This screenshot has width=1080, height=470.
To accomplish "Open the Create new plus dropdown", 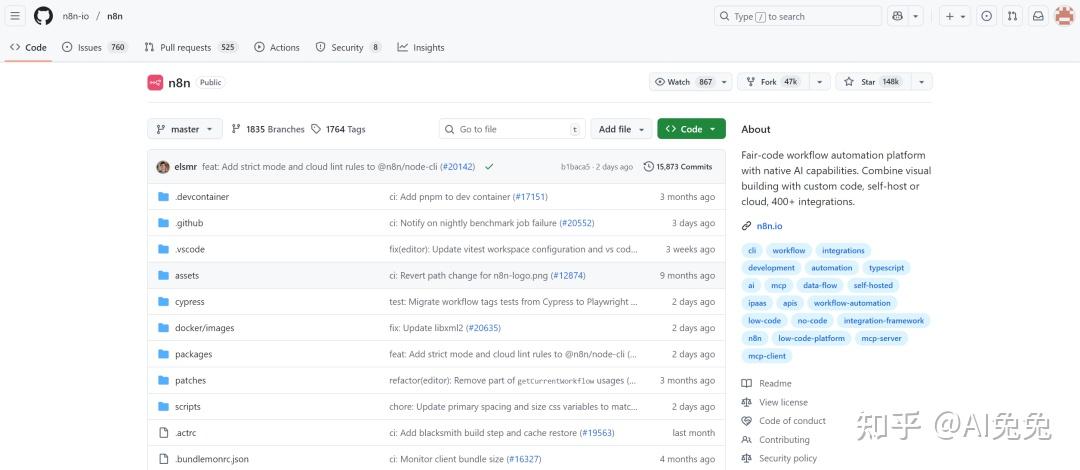I will 955,16.
